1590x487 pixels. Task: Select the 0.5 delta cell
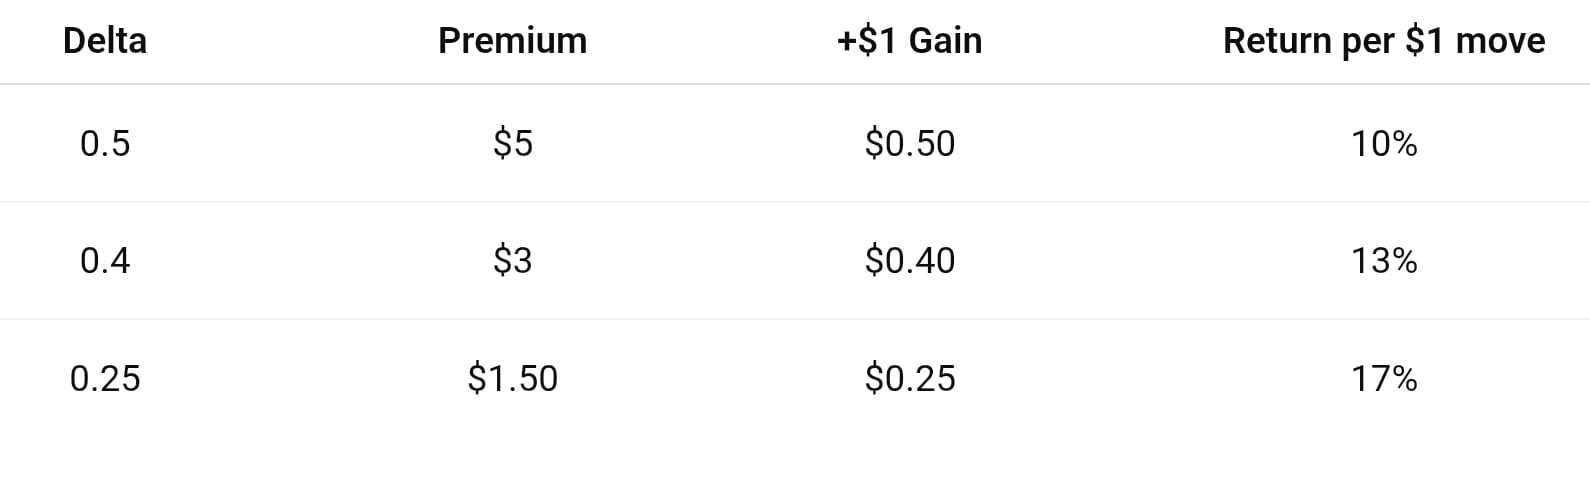pos(105,144)
